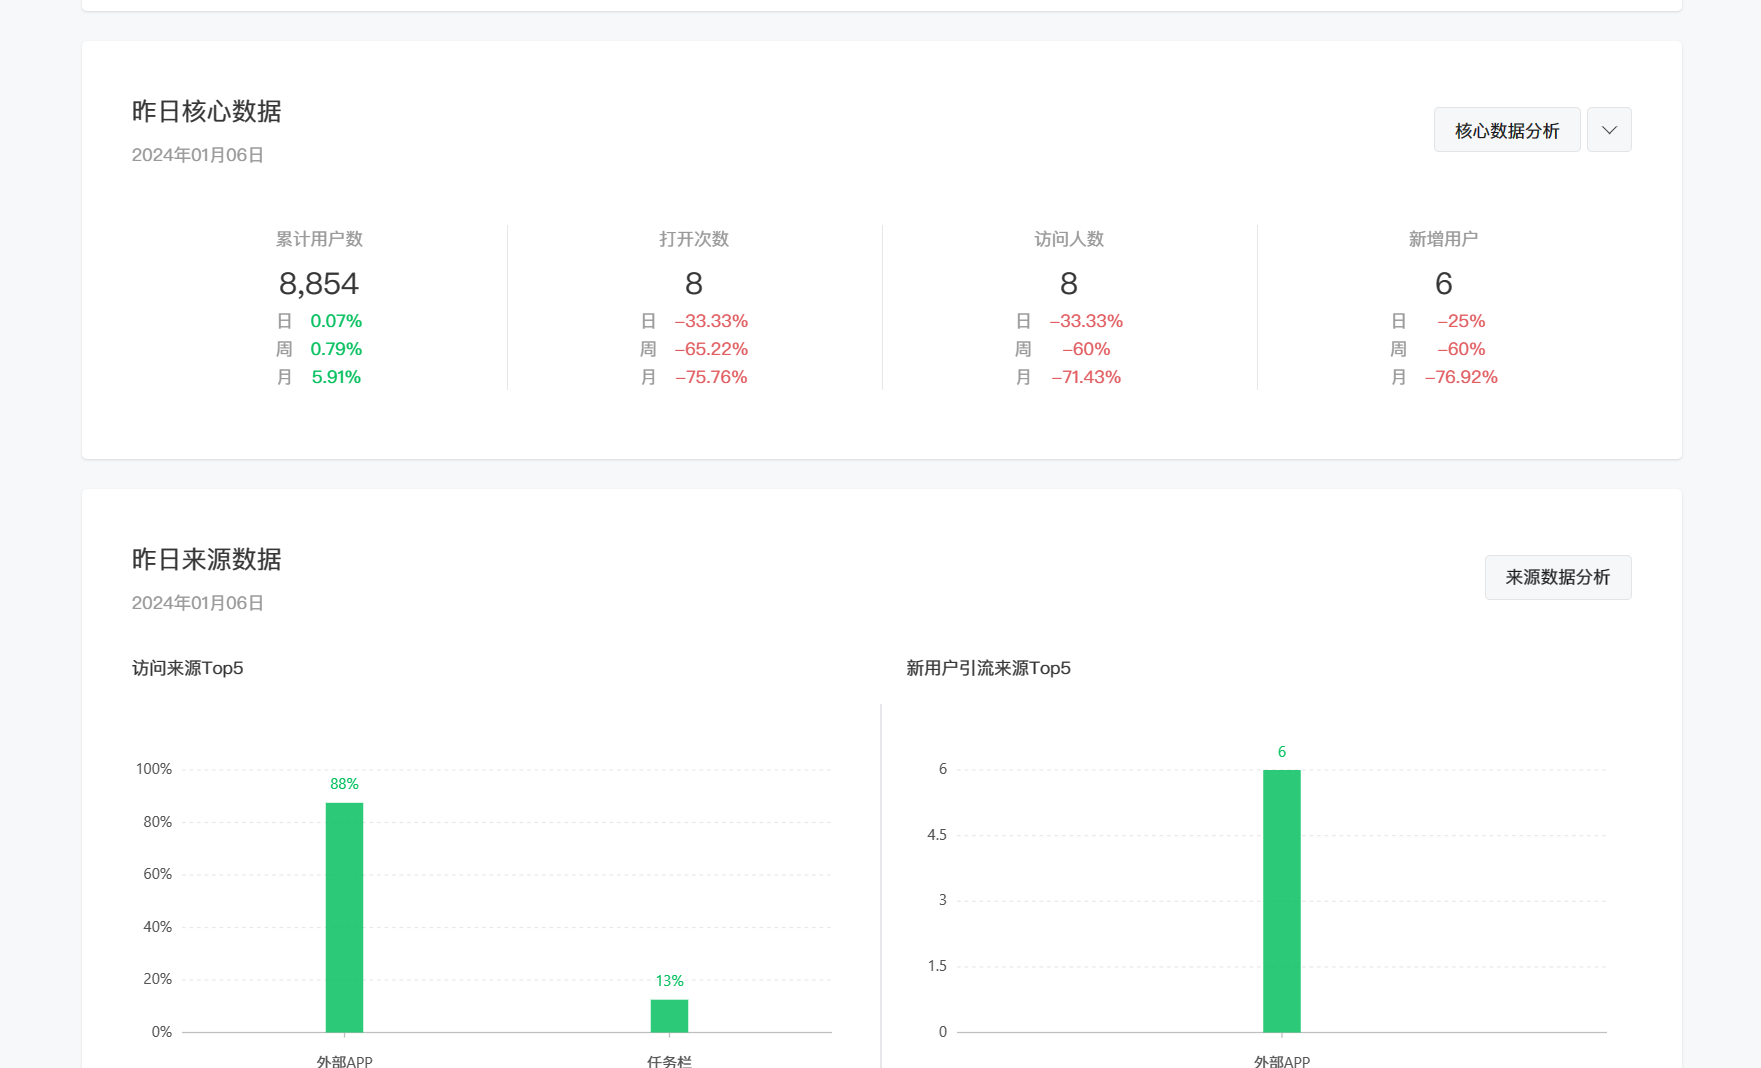Click the 88% 外部APP bar in 访问来源Top5
The image size is (1761, 1068).
coord(344,916)
